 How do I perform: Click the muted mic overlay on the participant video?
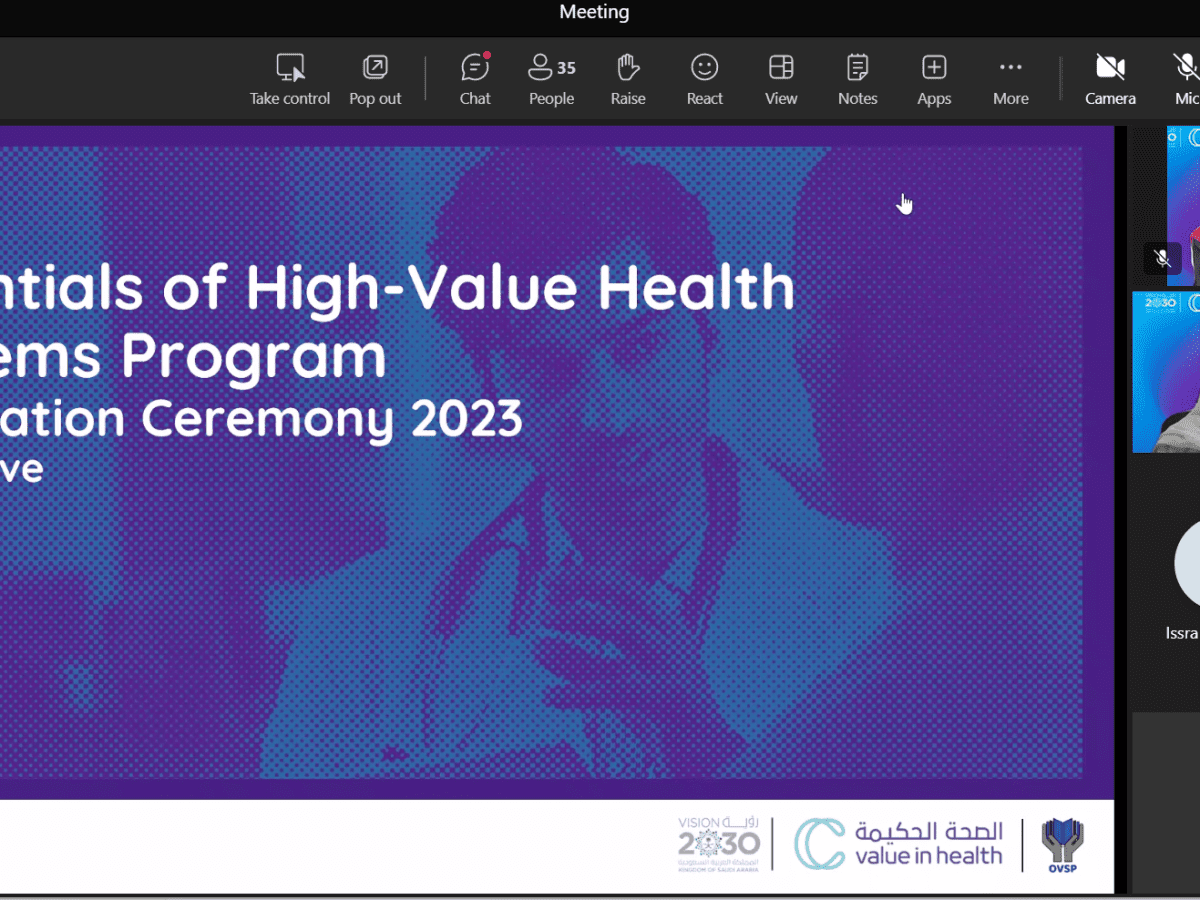tap(1162, 259)
